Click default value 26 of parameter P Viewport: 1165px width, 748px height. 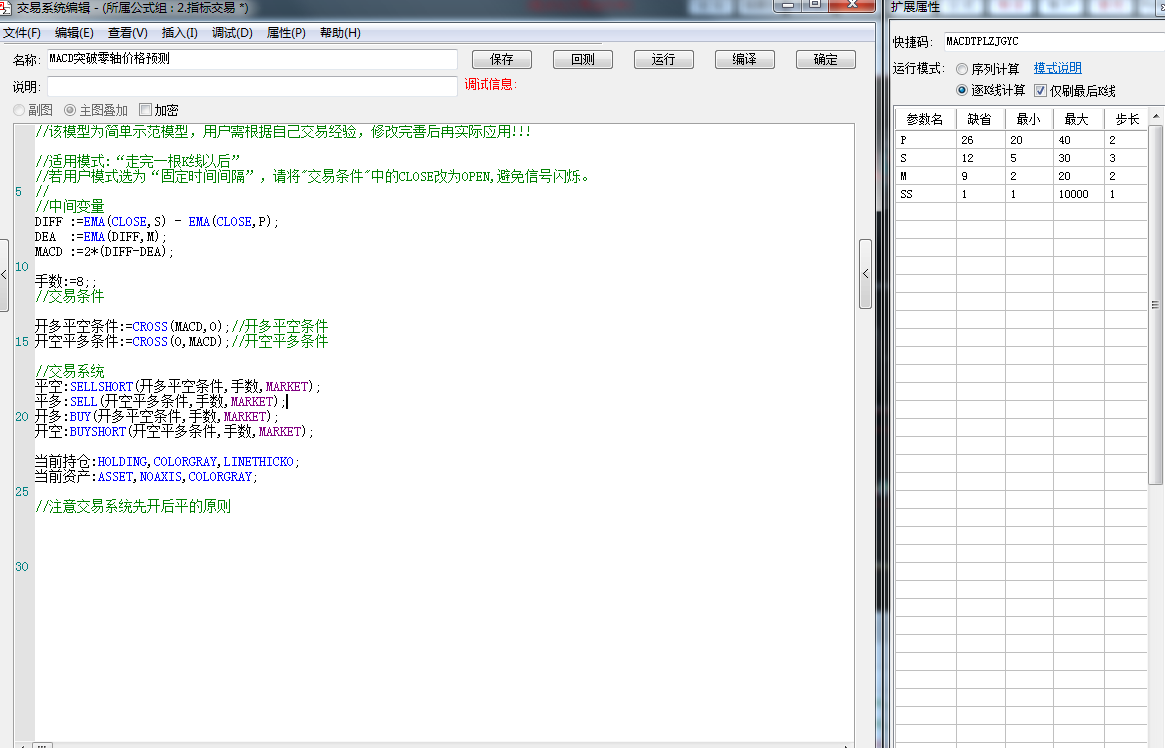tap(981, 140)
